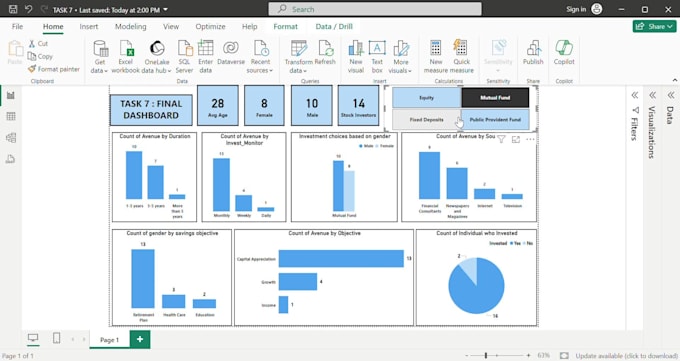680x361 pixels.
Task: Select the Public Provident Fund slicer option
Action: [495, 119]
